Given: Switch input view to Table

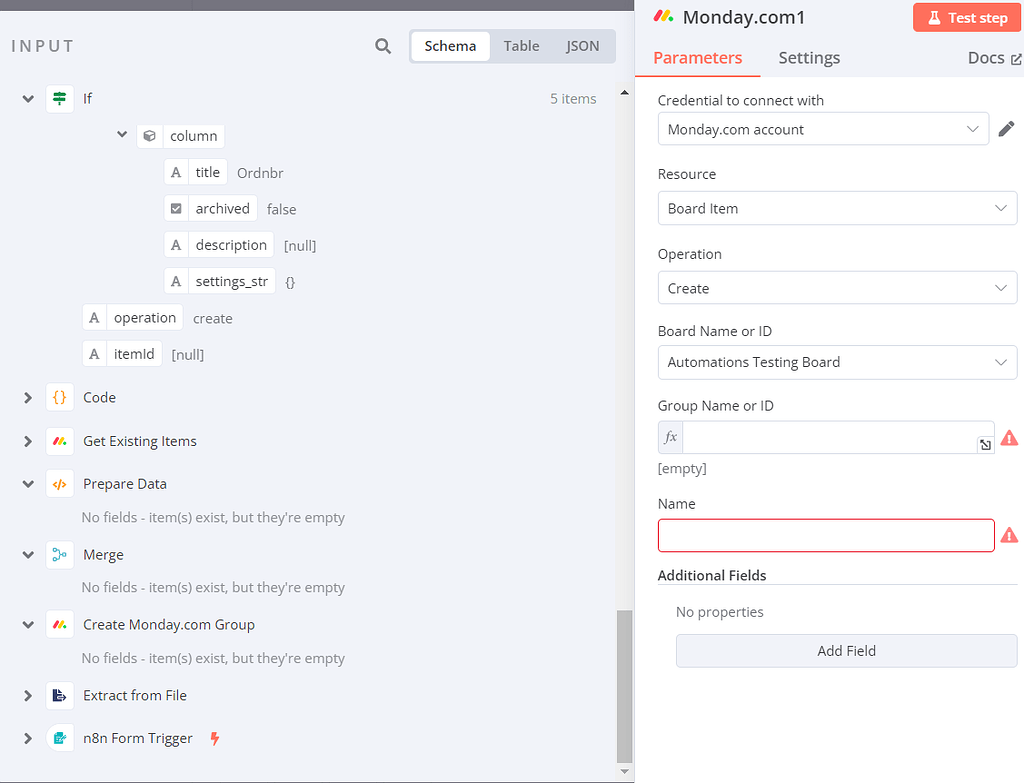Looking at the screenshot, I should (x=521, y=45).
